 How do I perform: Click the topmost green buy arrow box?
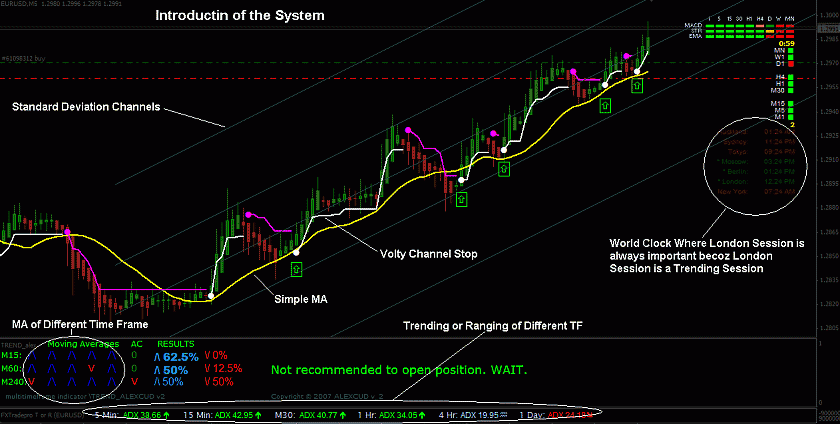click(x=637, y=85)
